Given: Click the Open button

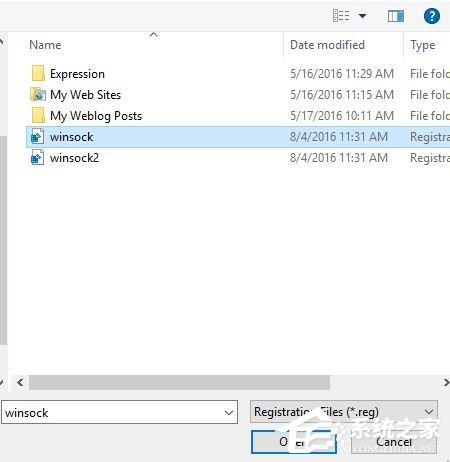Looking at the screenshot, I should pos(293,442).
